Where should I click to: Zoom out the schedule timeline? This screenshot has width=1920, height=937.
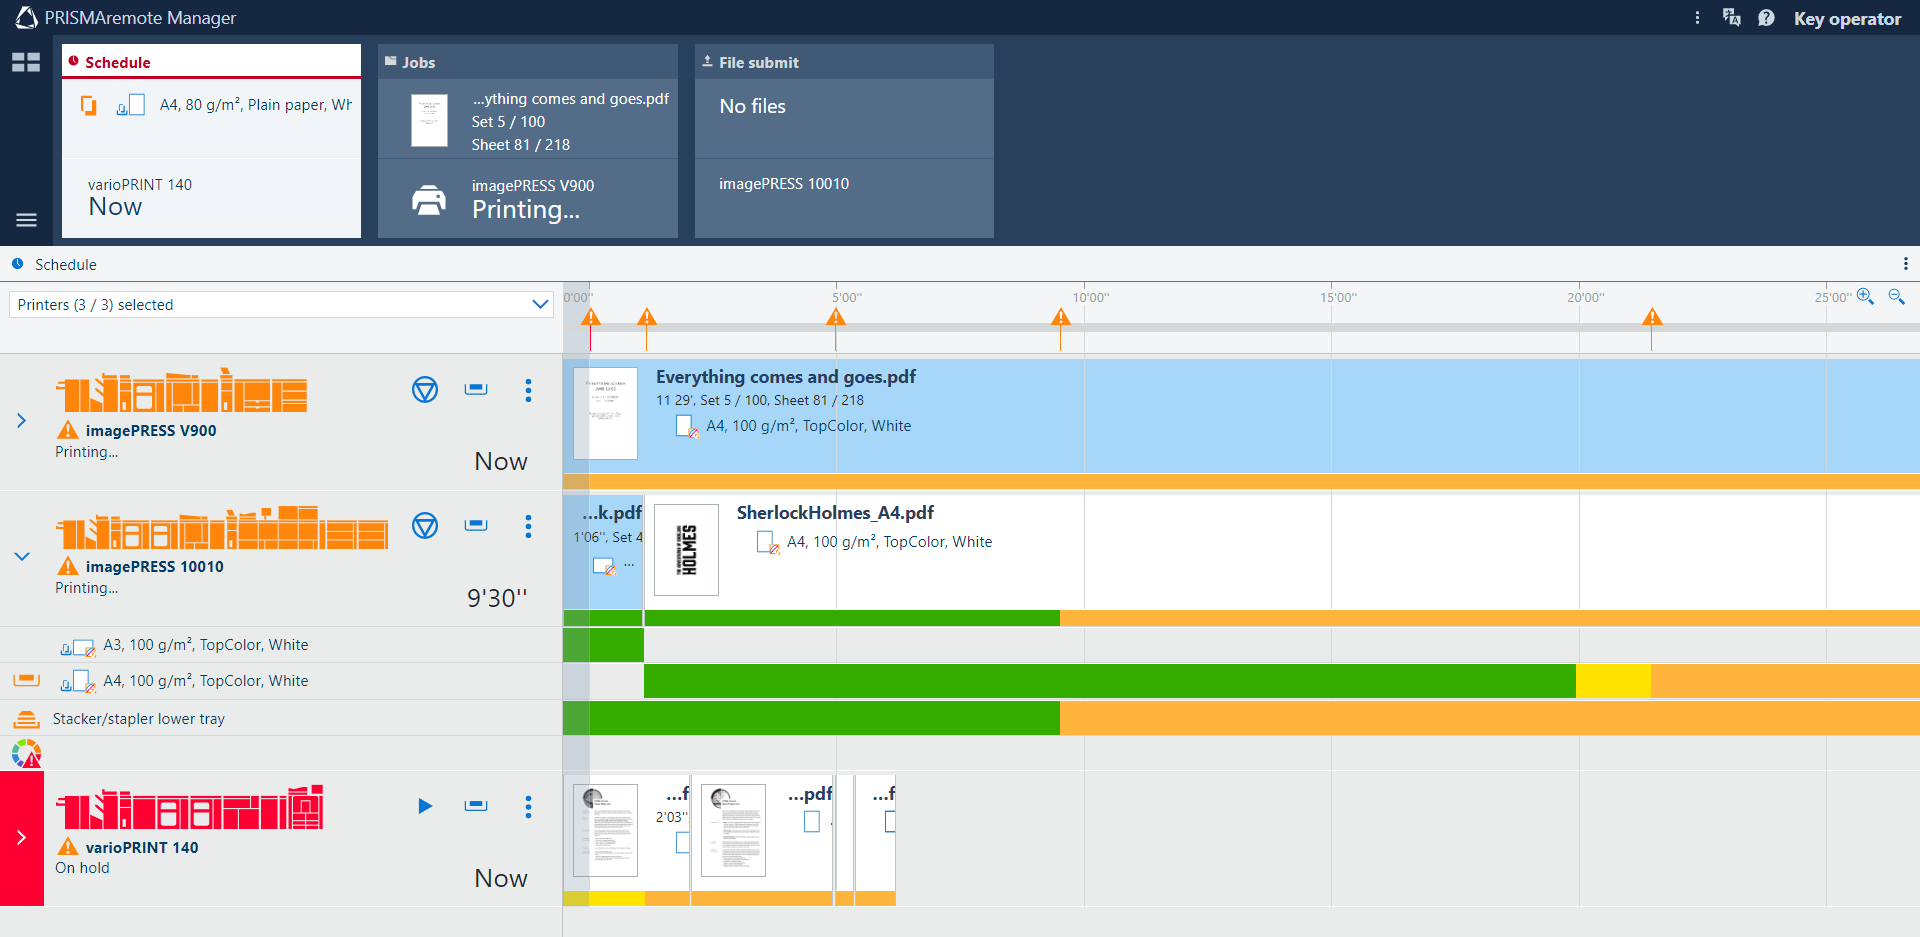(1896, 297)
